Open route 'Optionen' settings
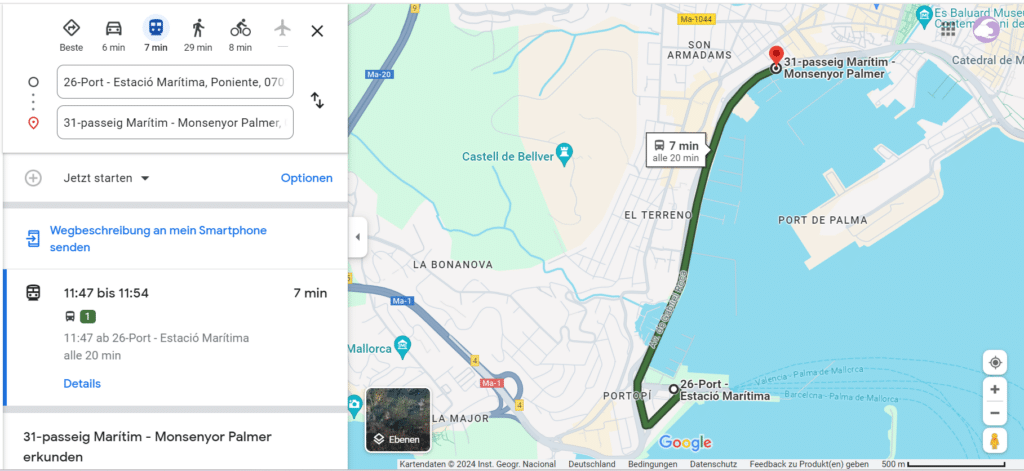 click(x=306, y=178)
